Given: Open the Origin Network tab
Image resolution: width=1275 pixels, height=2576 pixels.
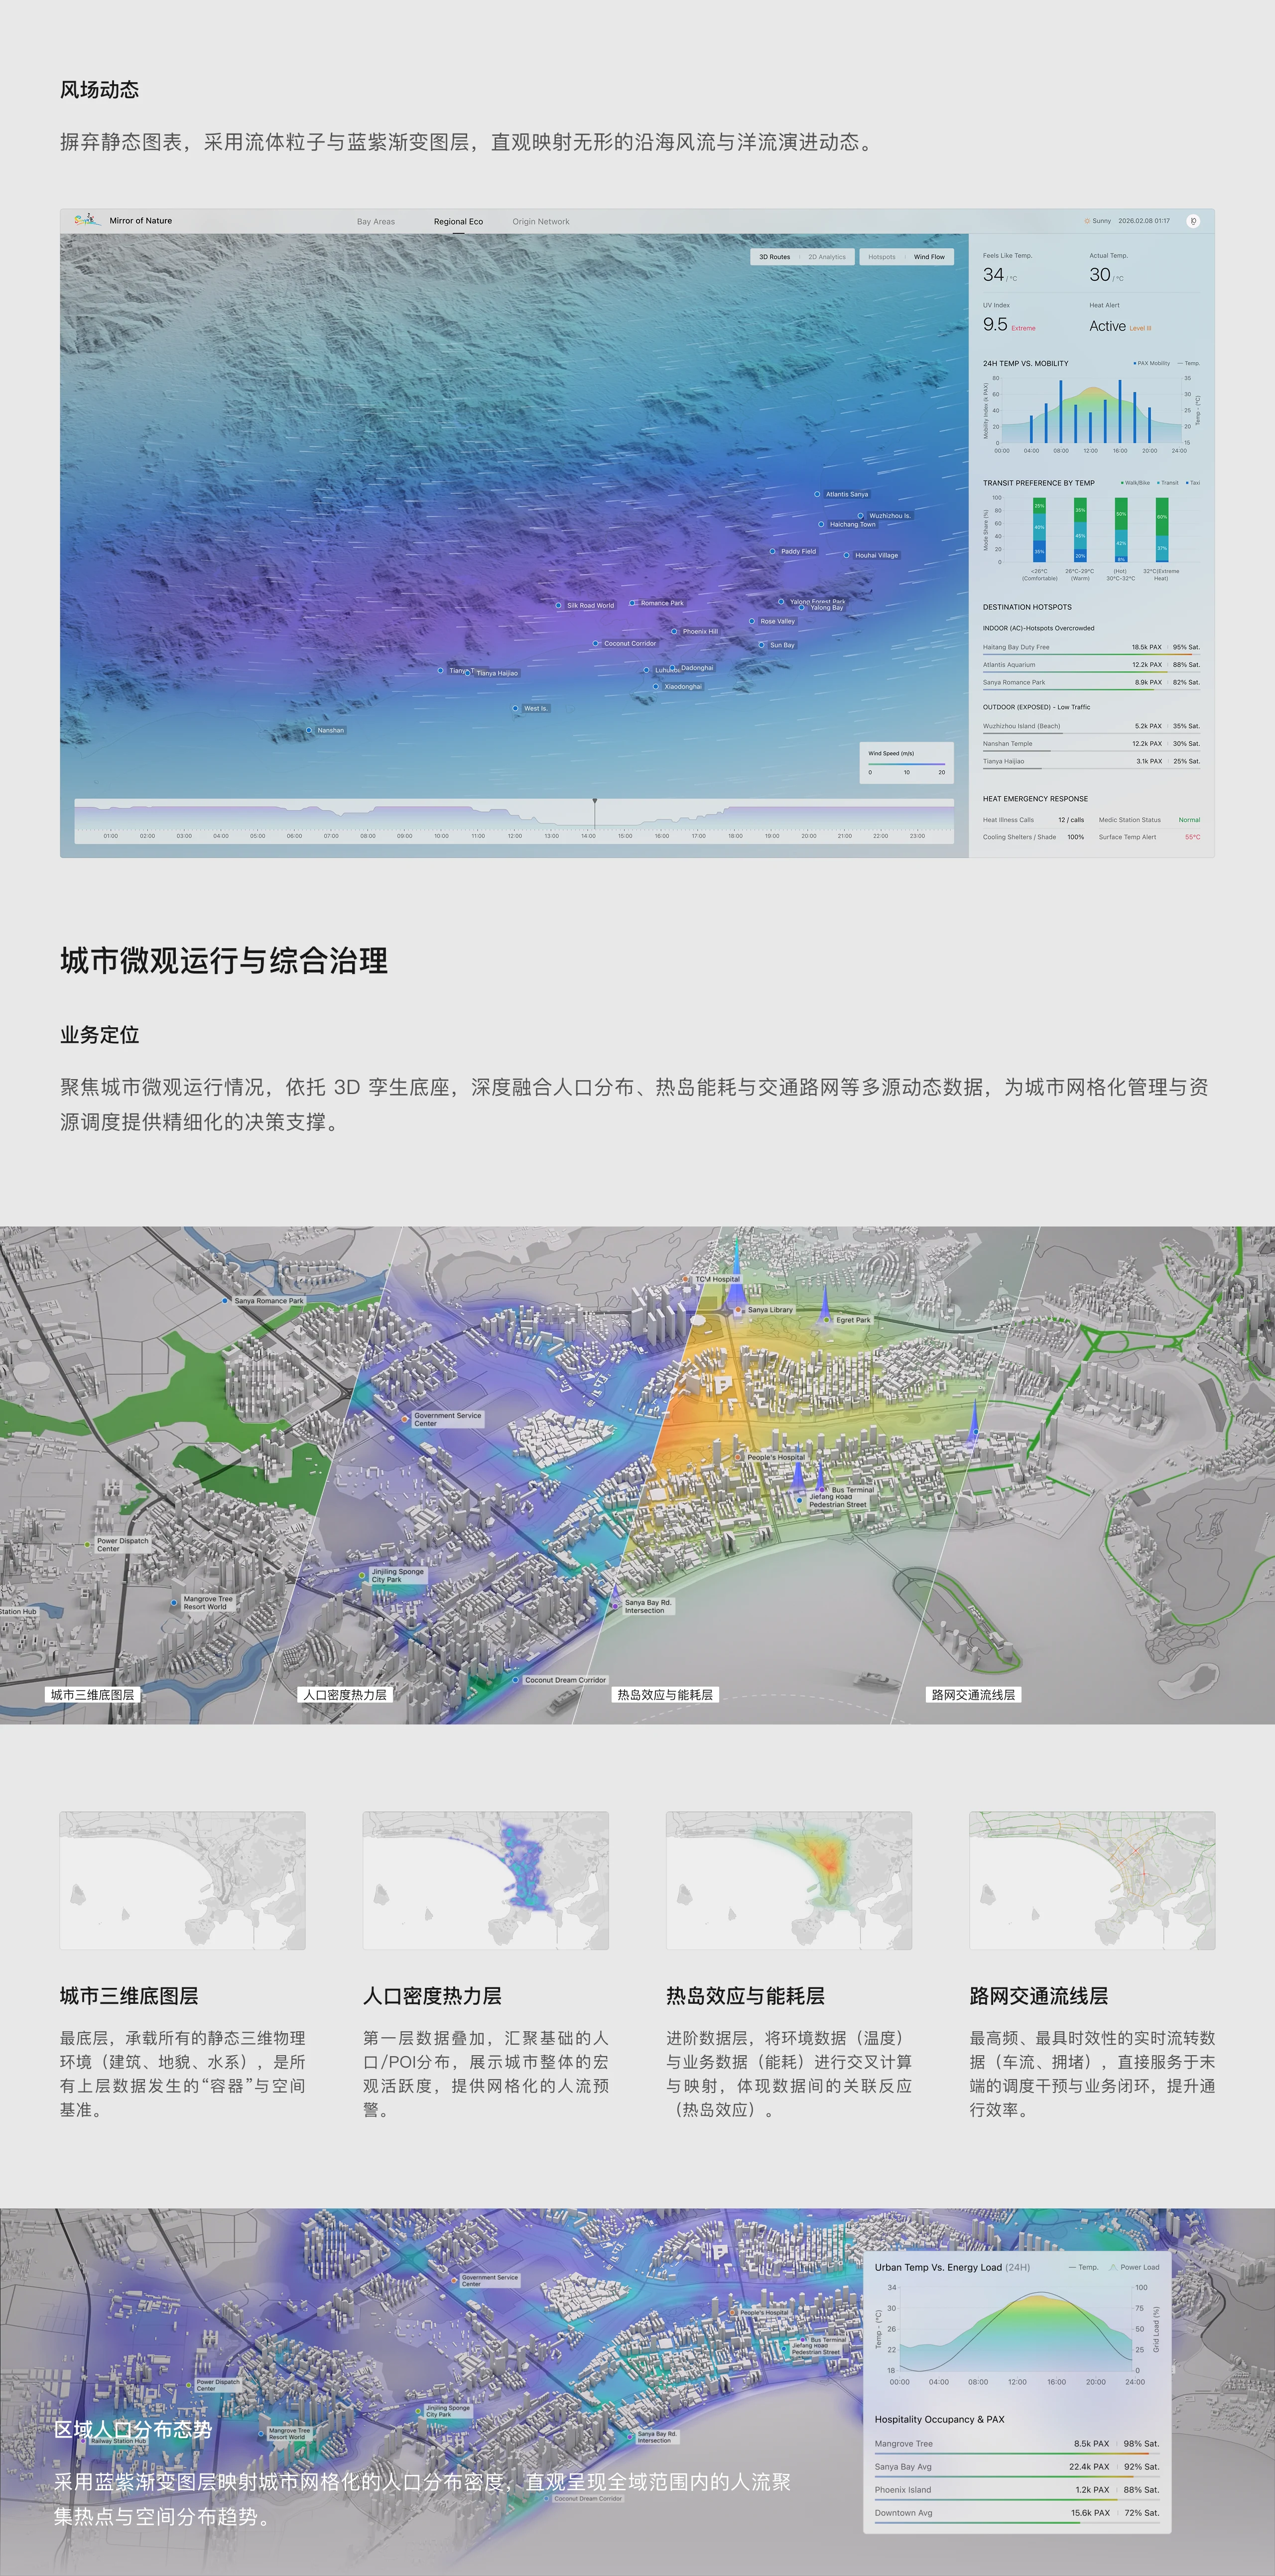Looking at the screenshot, I should tap(541, 221).
